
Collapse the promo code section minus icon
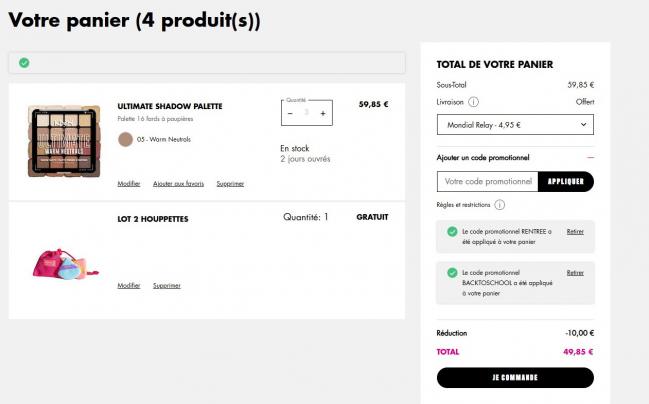pos(590,158)
